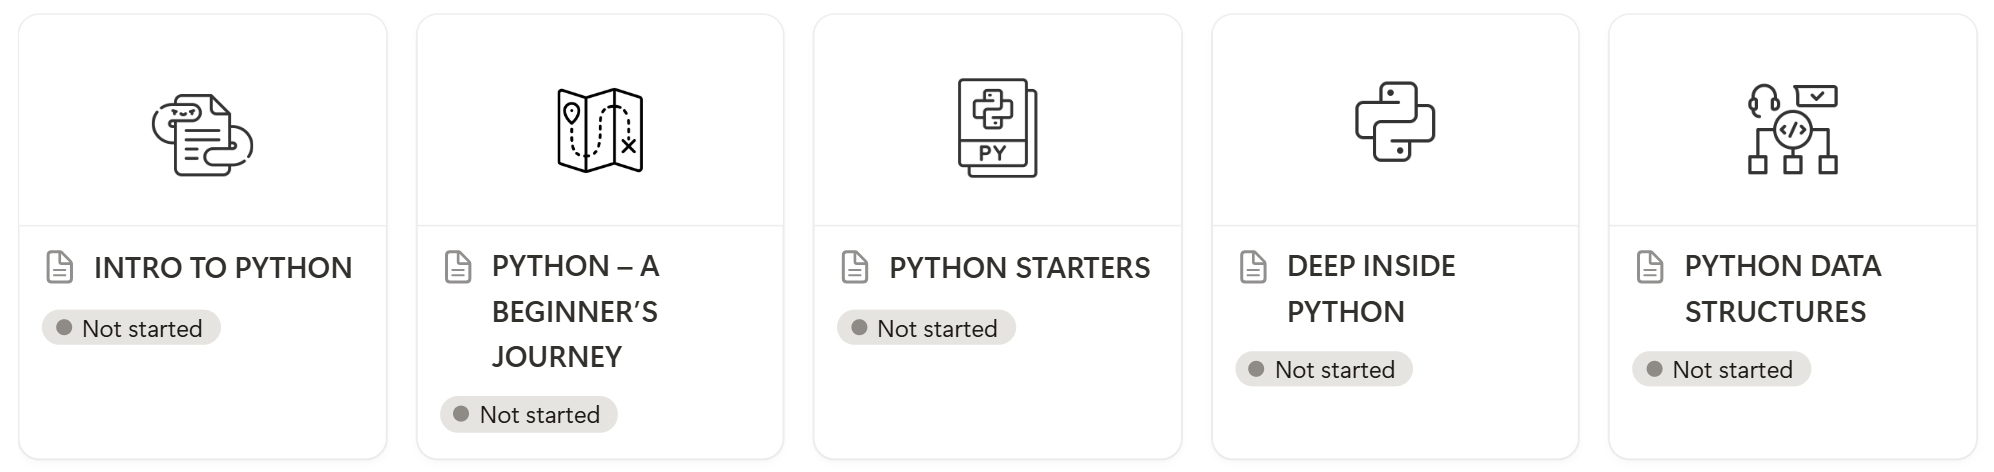Open PYTHON – A BEGINNER'S JOURNEY page
1994x472 pixels.
pyautogui.click(x=575, y=311)
